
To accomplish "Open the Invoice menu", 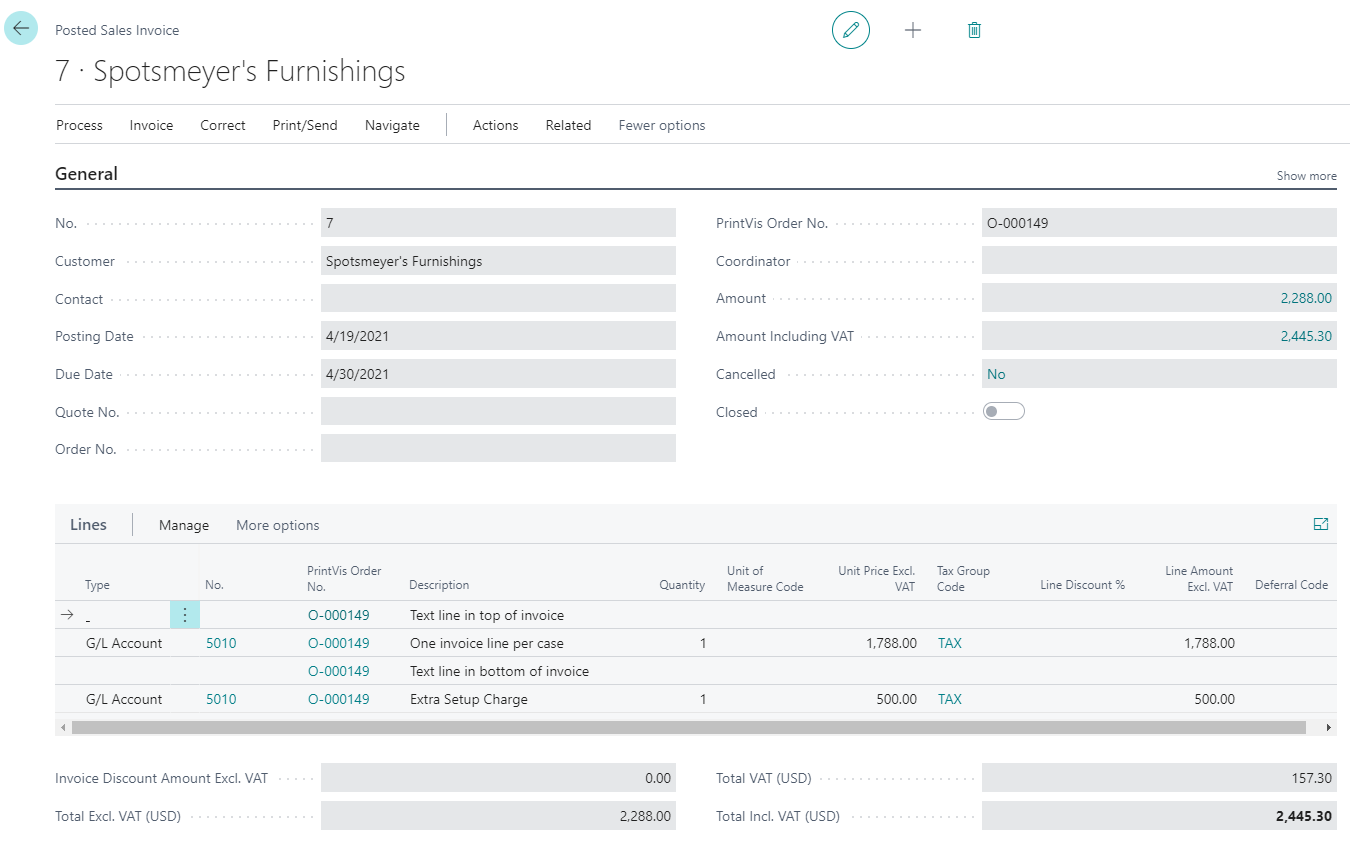I will click(151, 125).
